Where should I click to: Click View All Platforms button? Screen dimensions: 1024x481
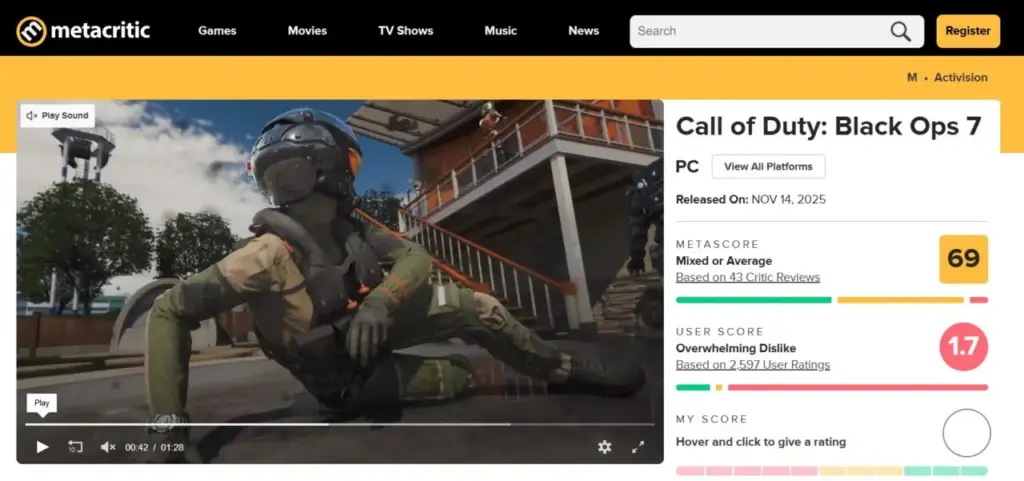[768, 166]
